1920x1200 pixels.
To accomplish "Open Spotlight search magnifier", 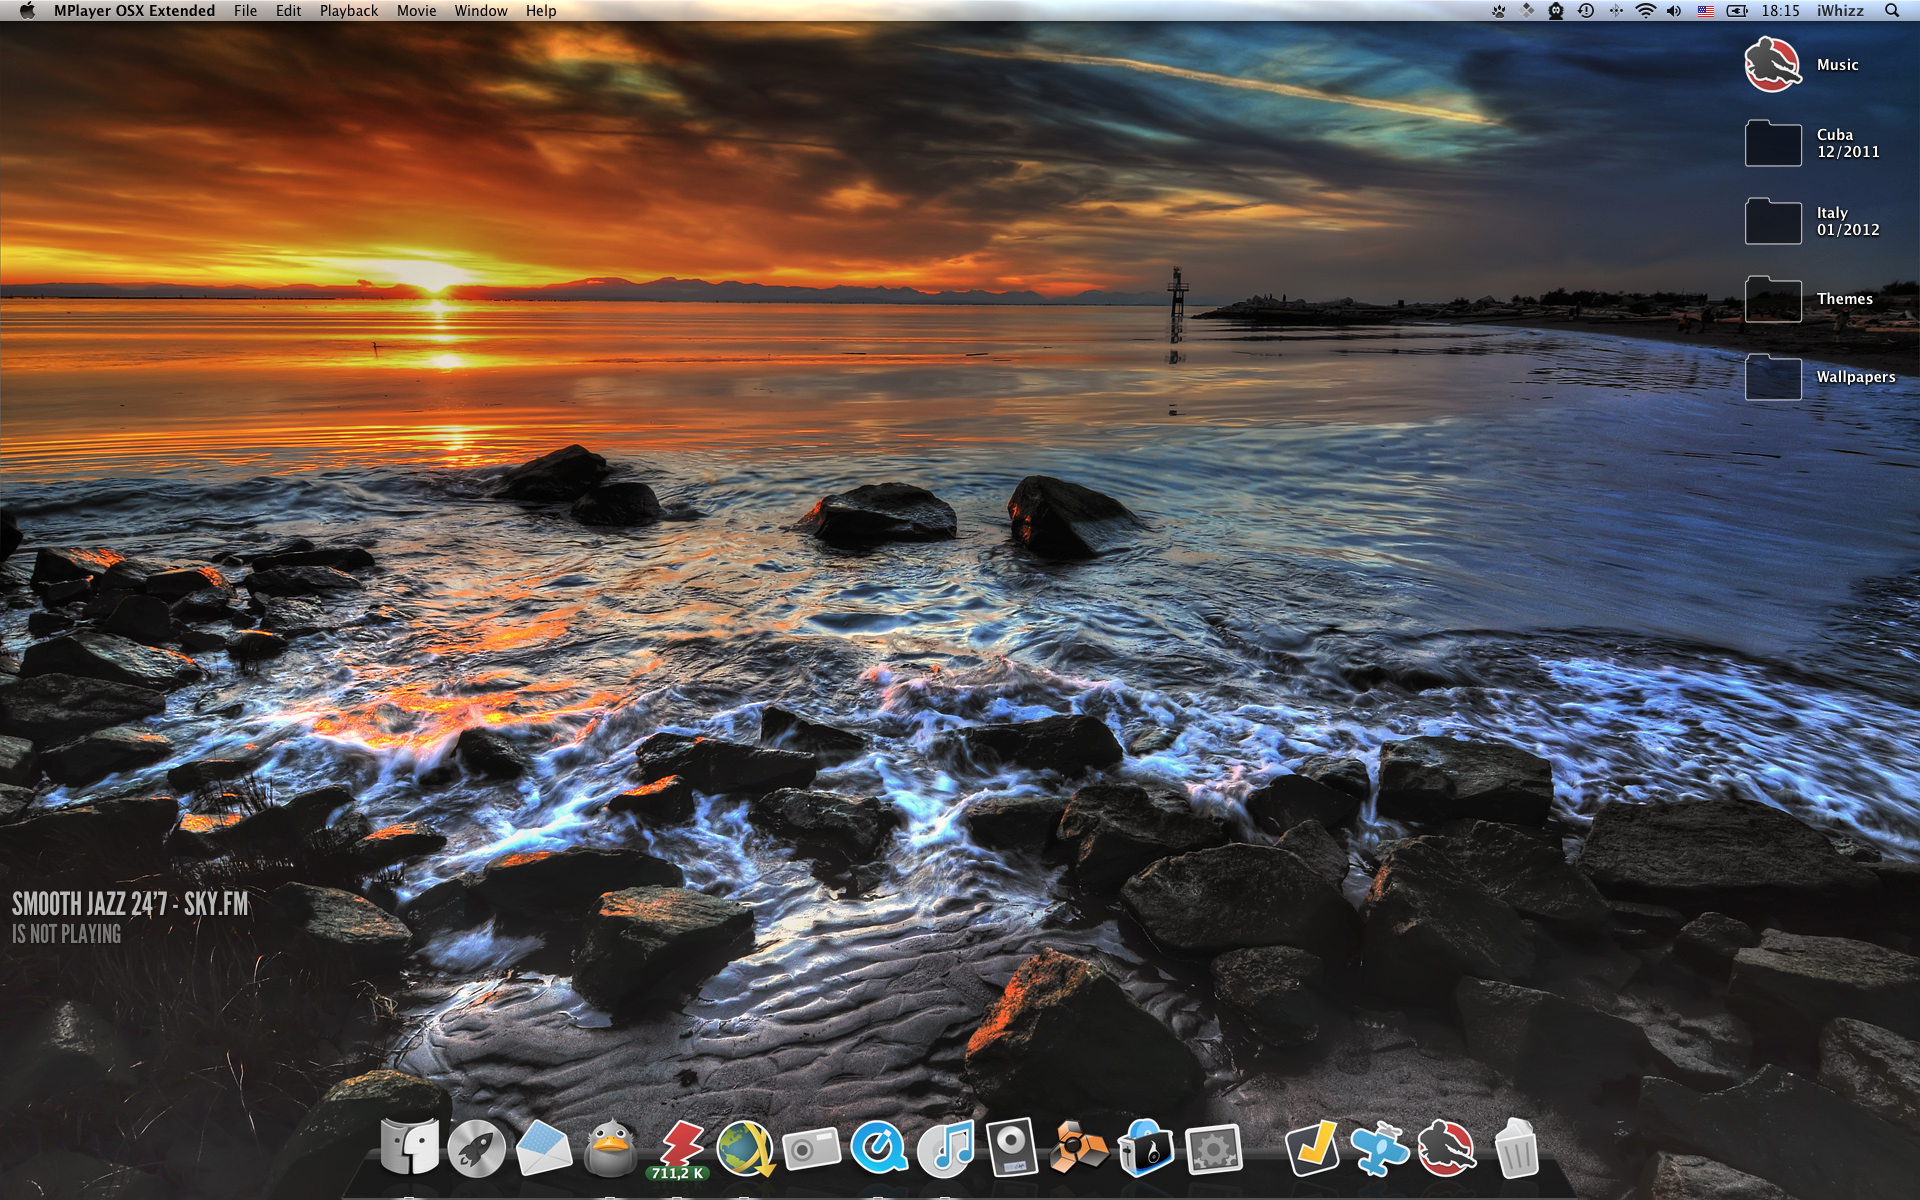I will (1892, 11).
